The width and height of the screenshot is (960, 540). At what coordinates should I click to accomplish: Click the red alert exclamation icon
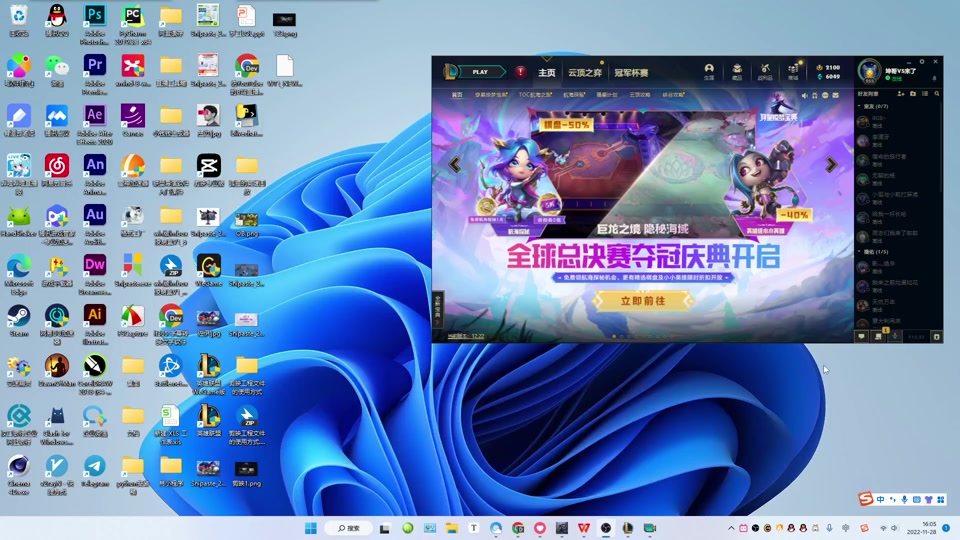520,72
